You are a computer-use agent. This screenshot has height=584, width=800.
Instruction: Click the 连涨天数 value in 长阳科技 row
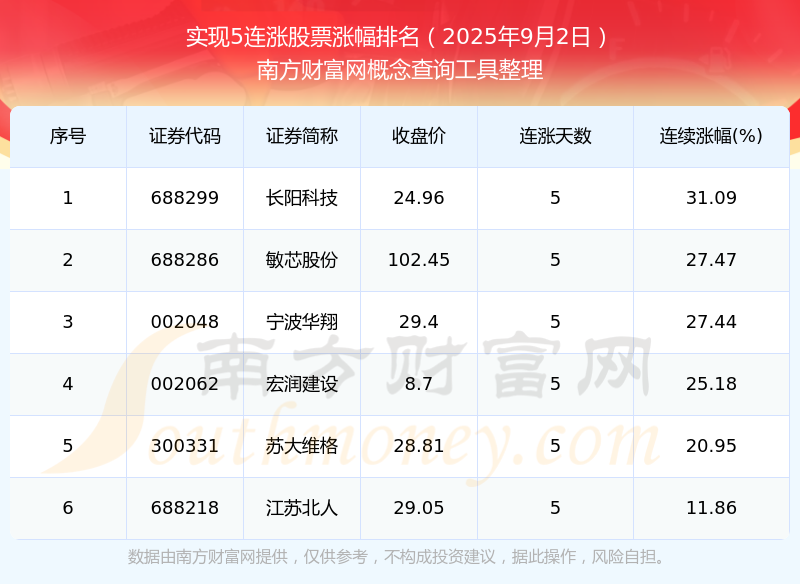555,198
